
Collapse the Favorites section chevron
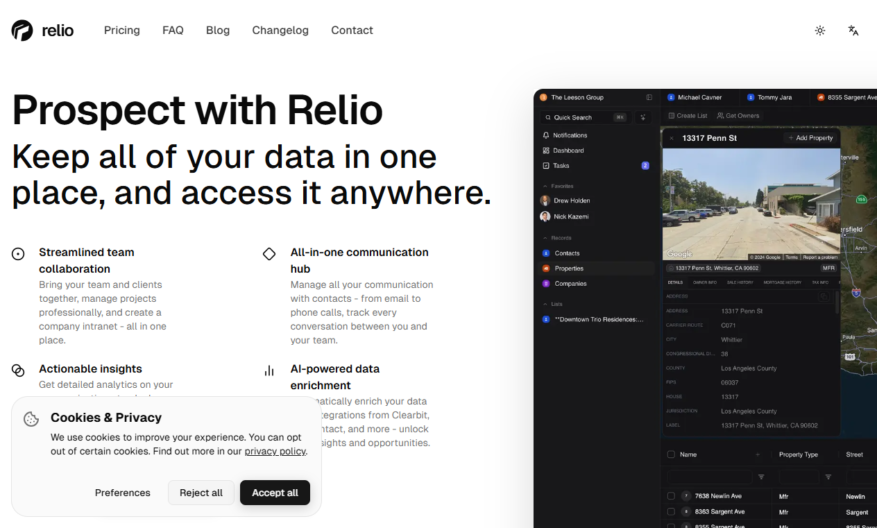(x=545, y=186)
